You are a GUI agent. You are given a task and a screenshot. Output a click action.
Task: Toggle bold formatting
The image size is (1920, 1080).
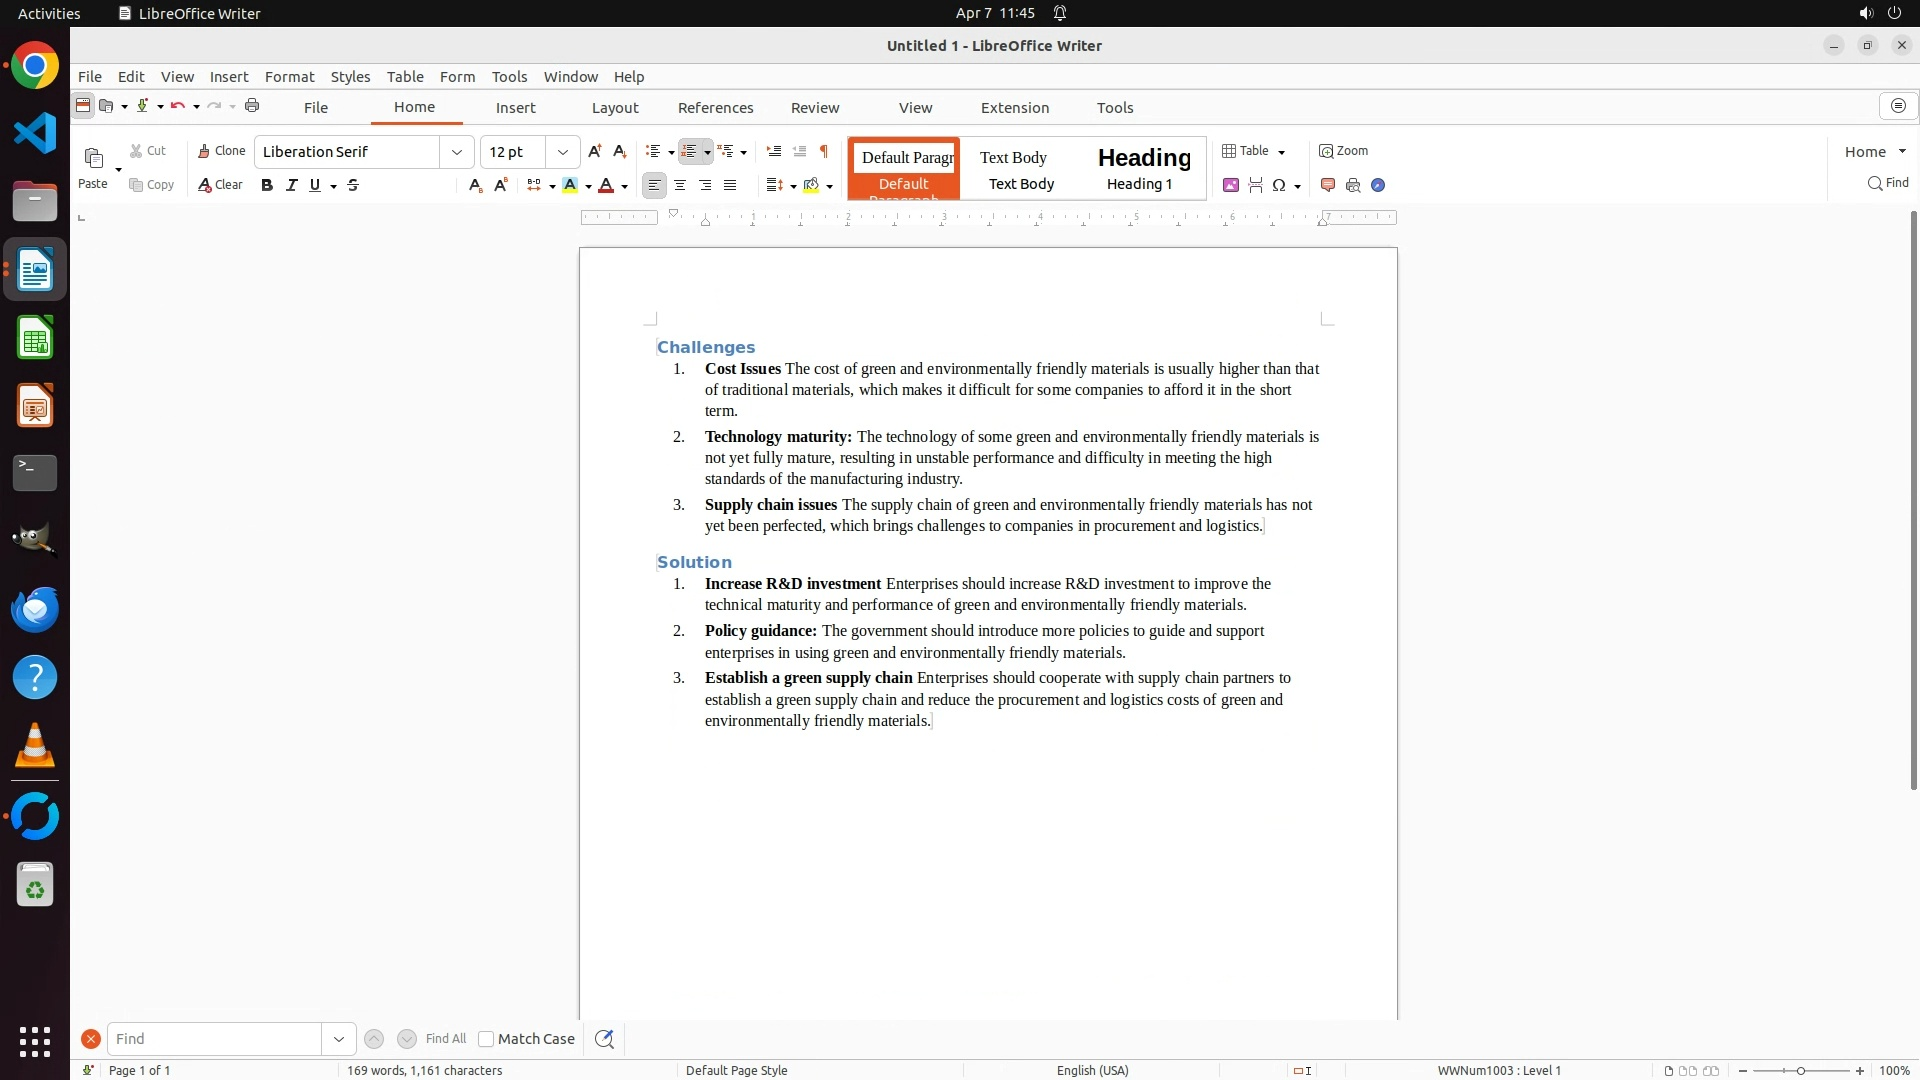(x=267, y=185)
